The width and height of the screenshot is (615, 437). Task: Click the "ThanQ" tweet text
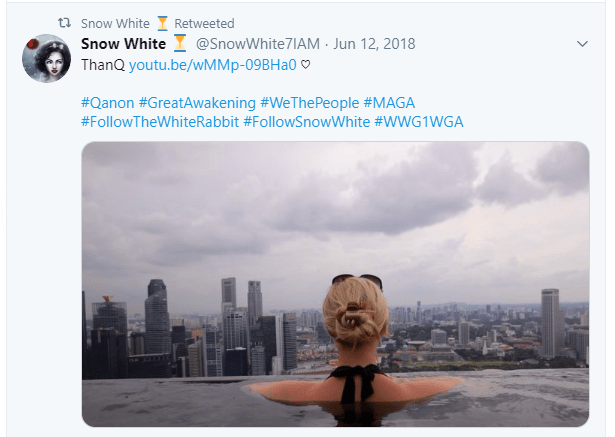[x=104, y=64]
